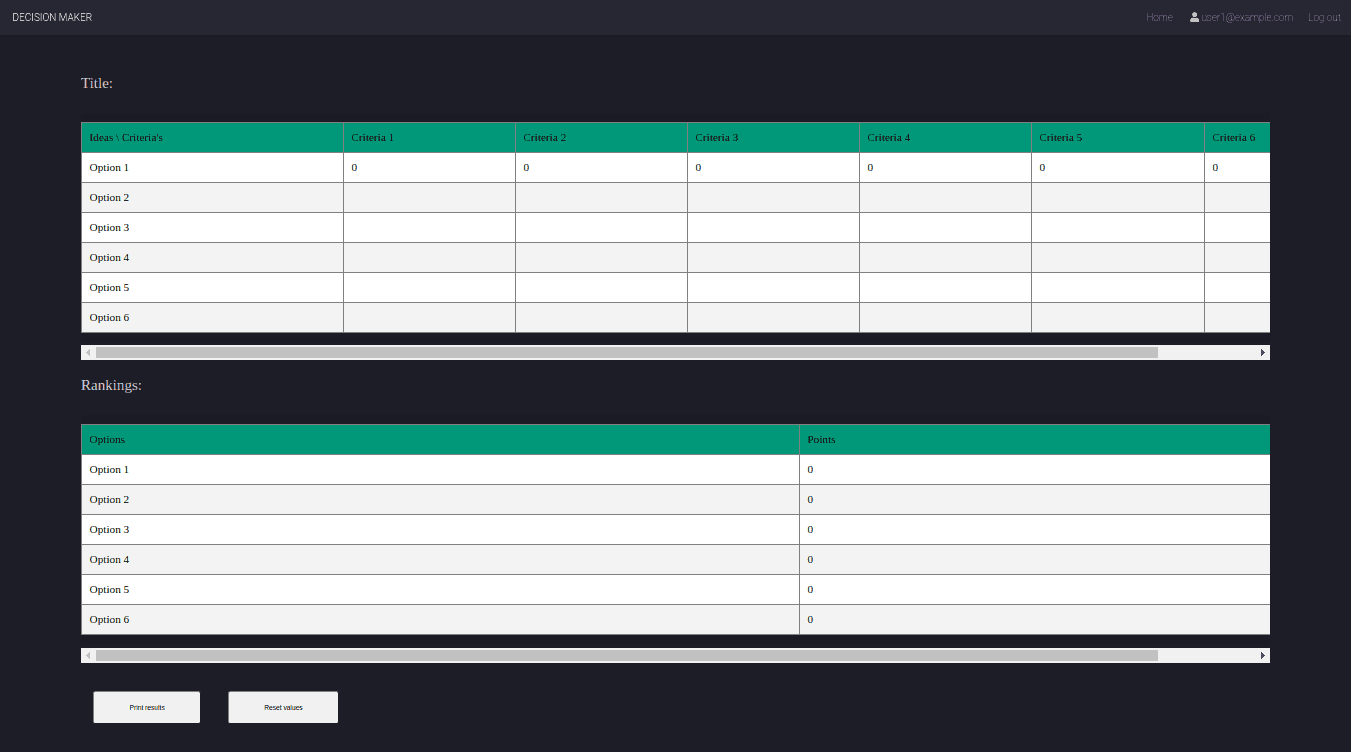Click the Rankings: heading
The height and width of the screenshot is (752, 1351).
(111, 385)
